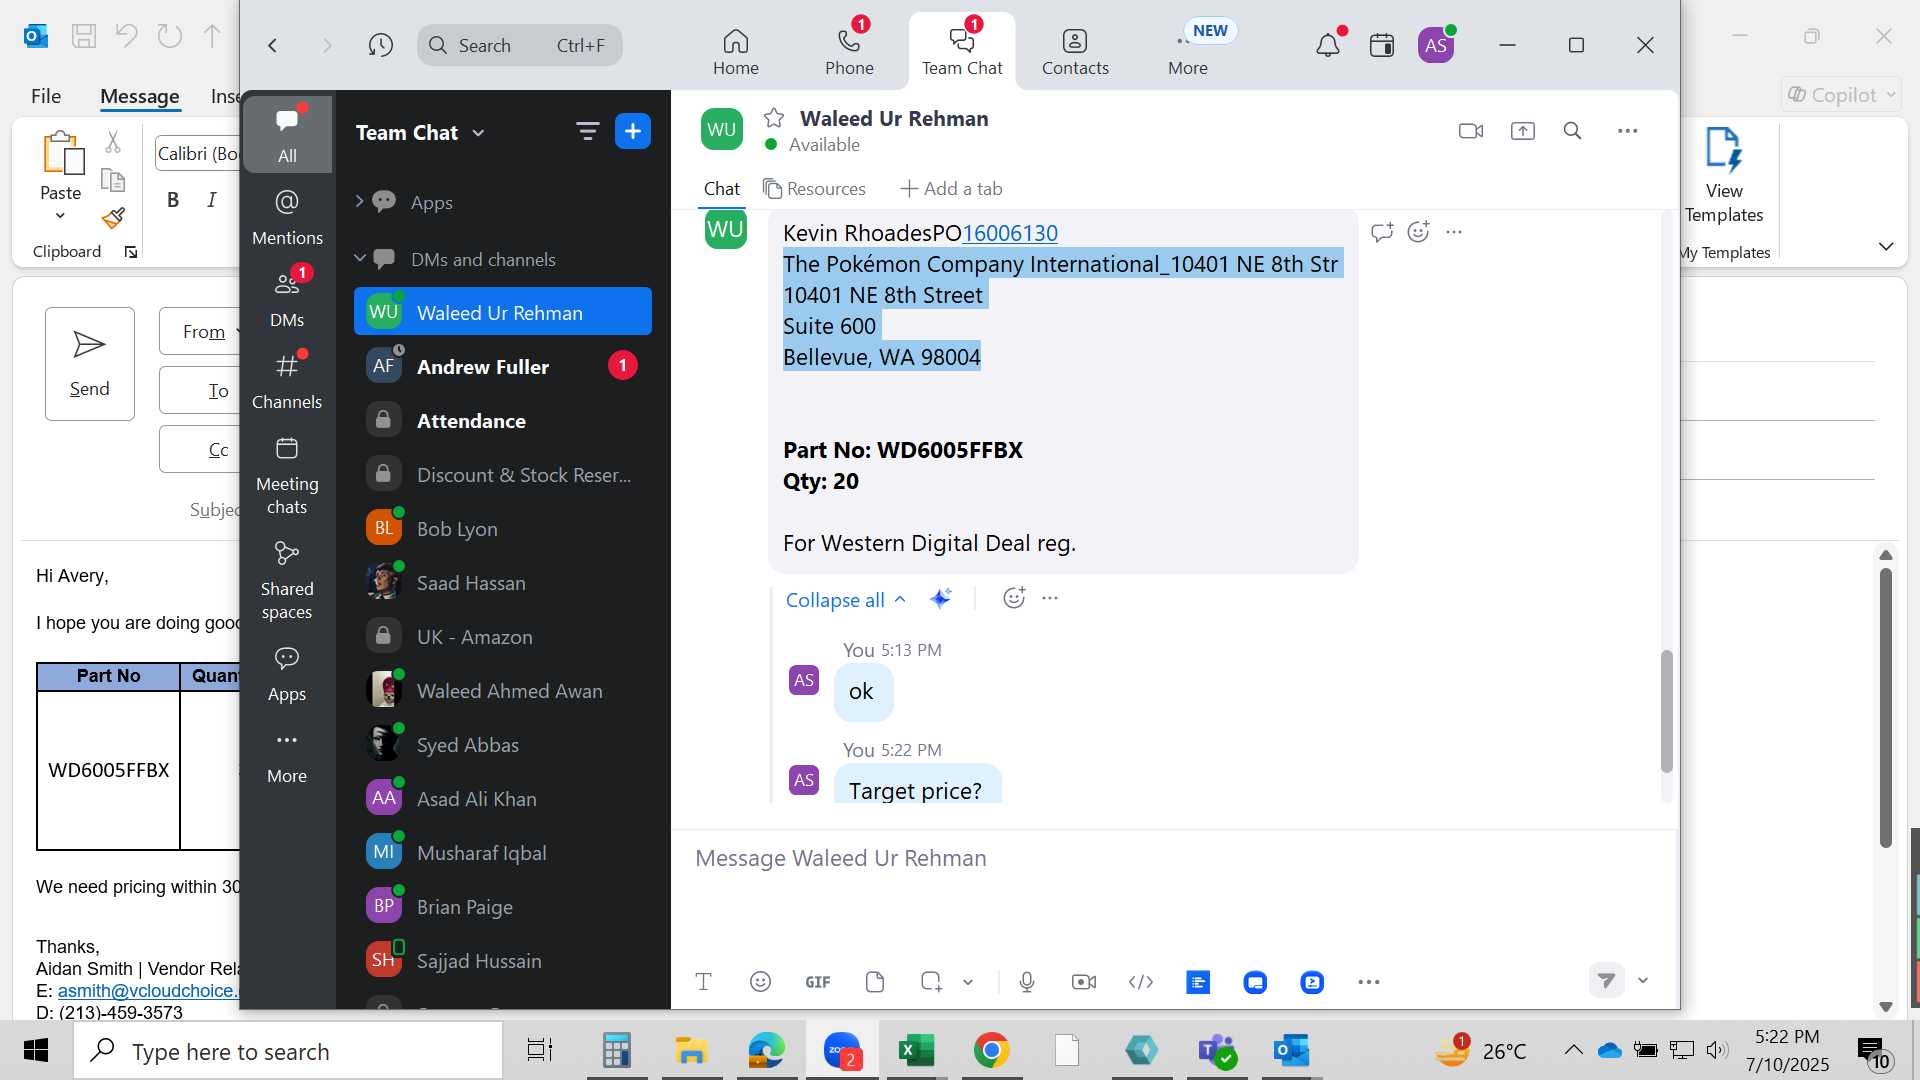Screen dimensions: 1920x1080
Task: Toggle Bold in the Outlook ribbon
Action: coord(173,200)
